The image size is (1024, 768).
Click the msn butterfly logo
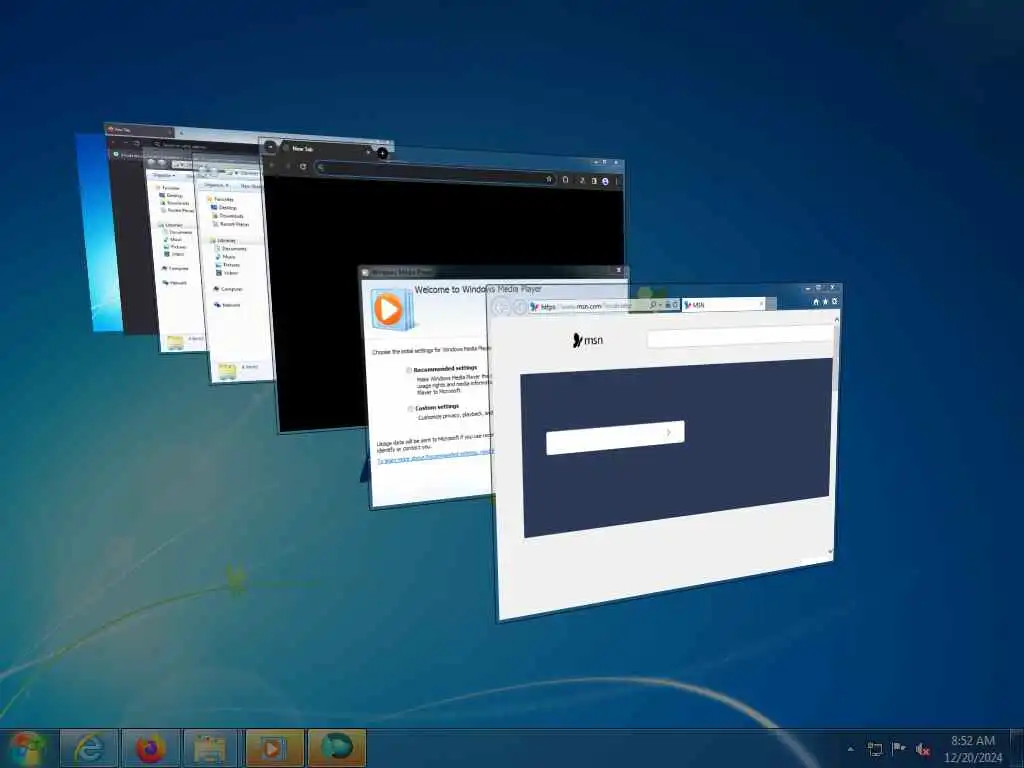pos(587,340)
